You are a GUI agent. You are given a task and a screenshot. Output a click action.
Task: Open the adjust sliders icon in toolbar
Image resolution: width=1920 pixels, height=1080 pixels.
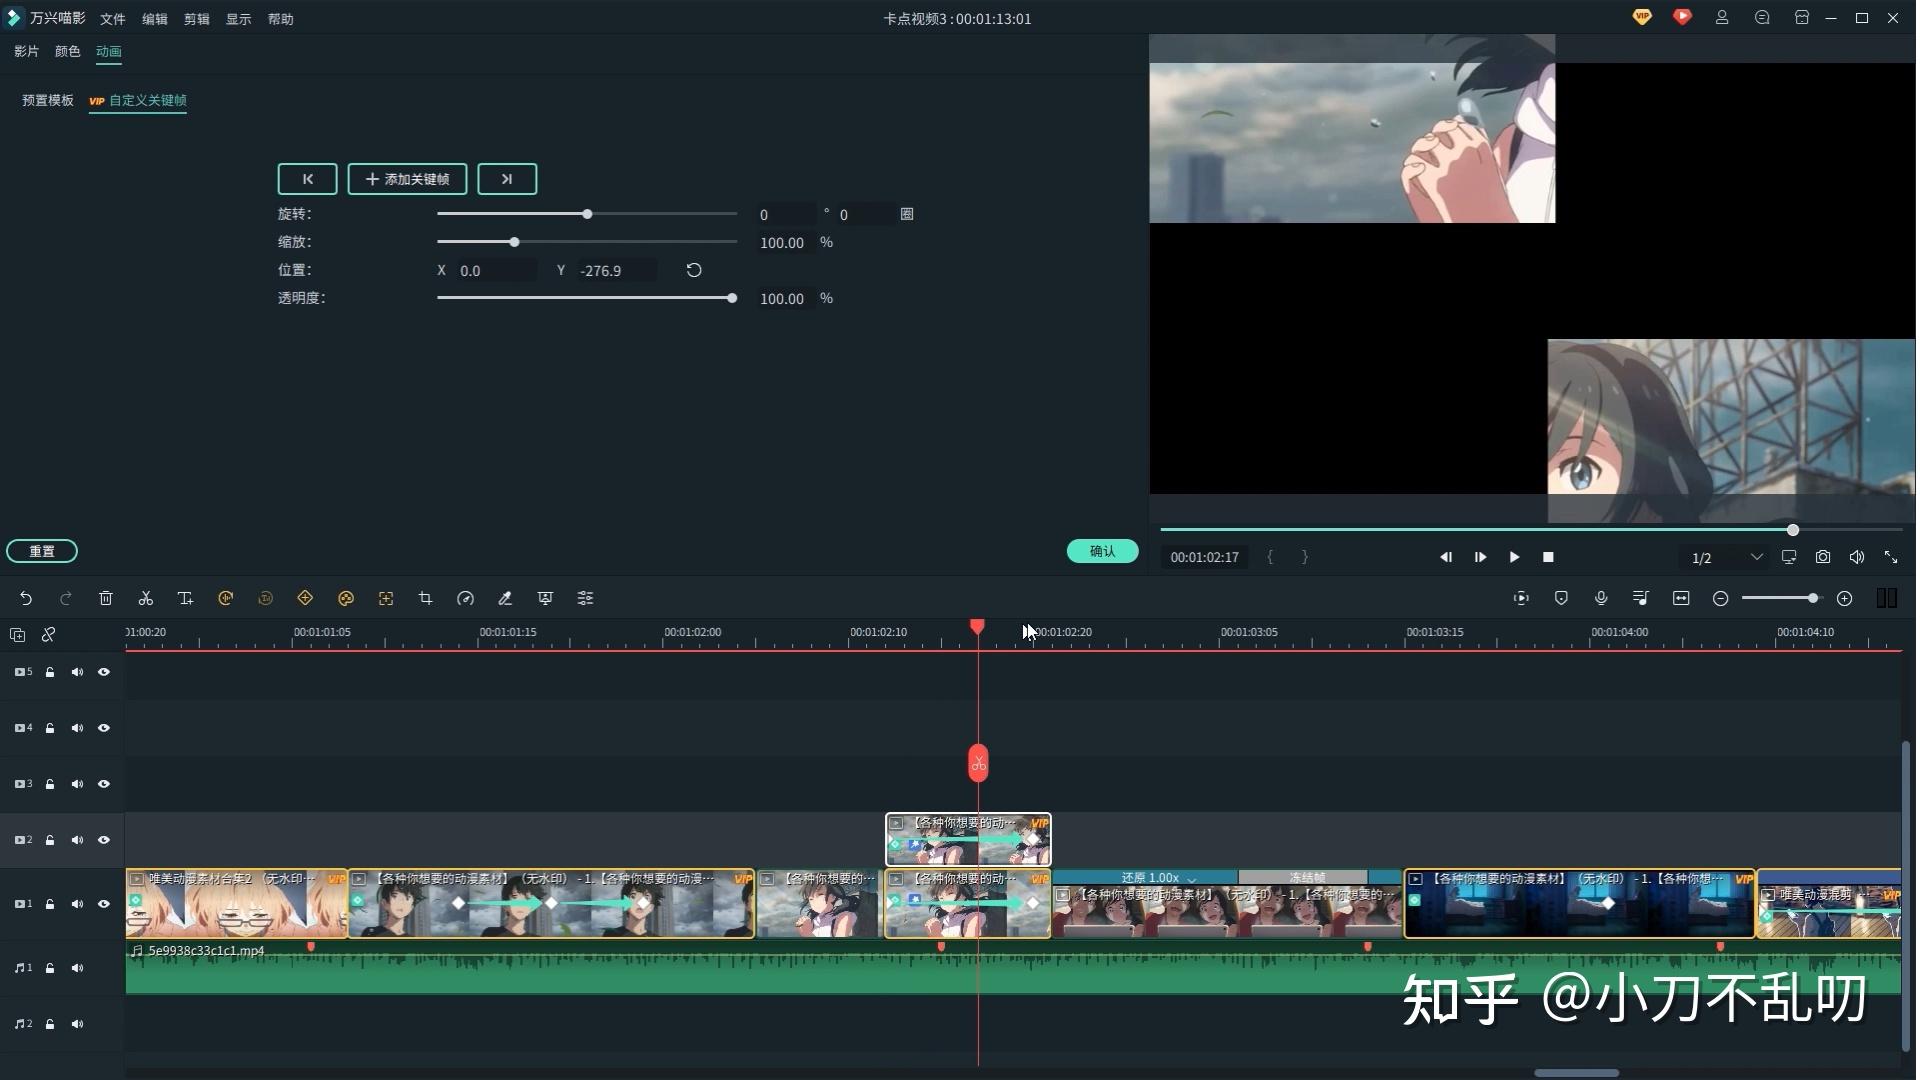pos(586,598)
